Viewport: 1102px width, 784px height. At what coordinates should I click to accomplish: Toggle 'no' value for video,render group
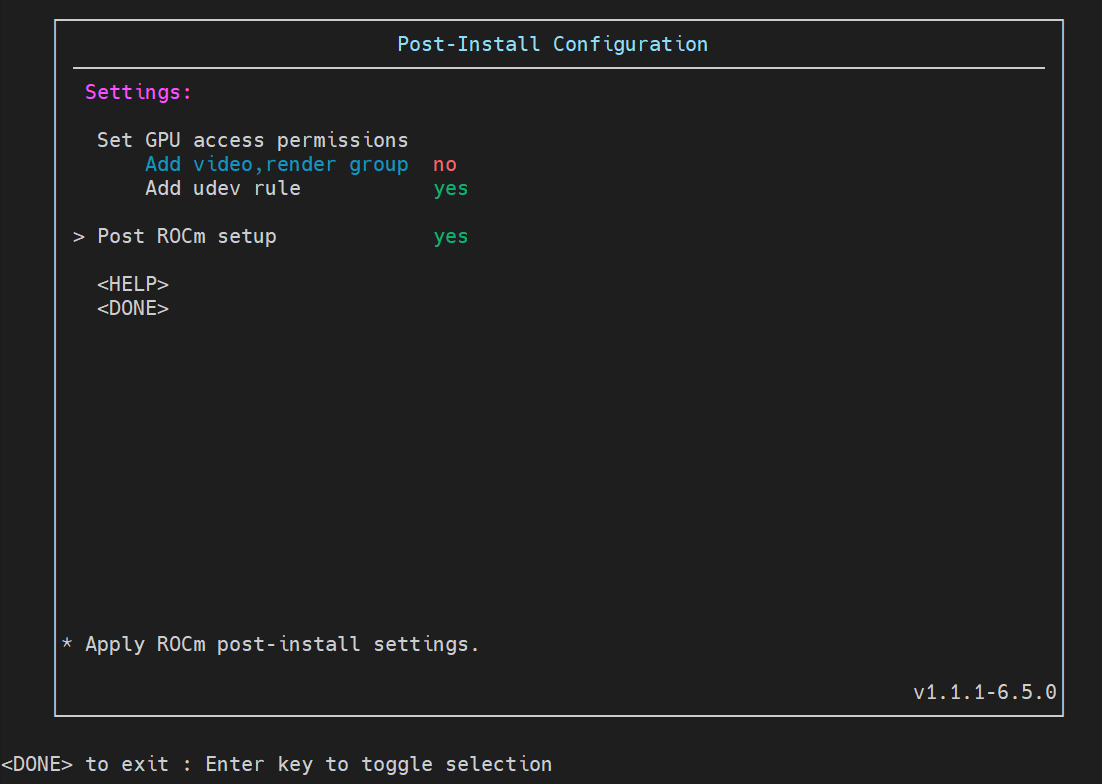tap(445, 164)
